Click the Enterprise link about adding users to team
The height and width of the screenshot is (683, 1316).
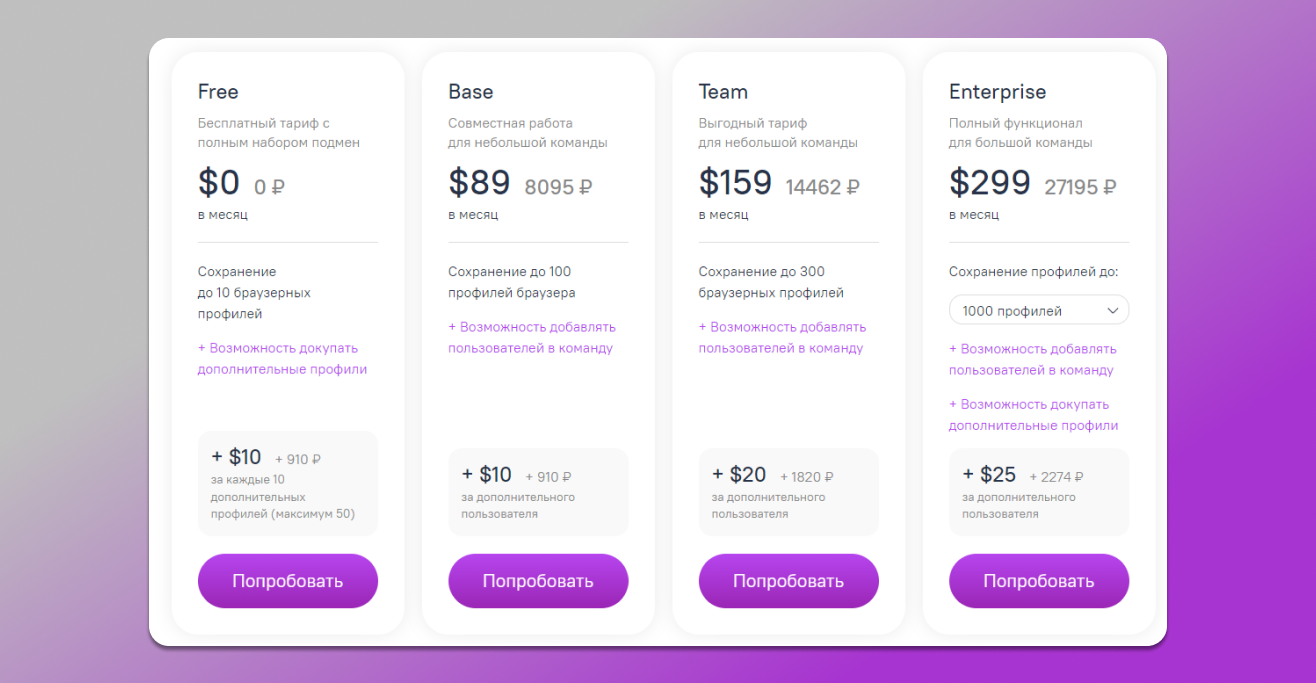(x=1032, y=358)
